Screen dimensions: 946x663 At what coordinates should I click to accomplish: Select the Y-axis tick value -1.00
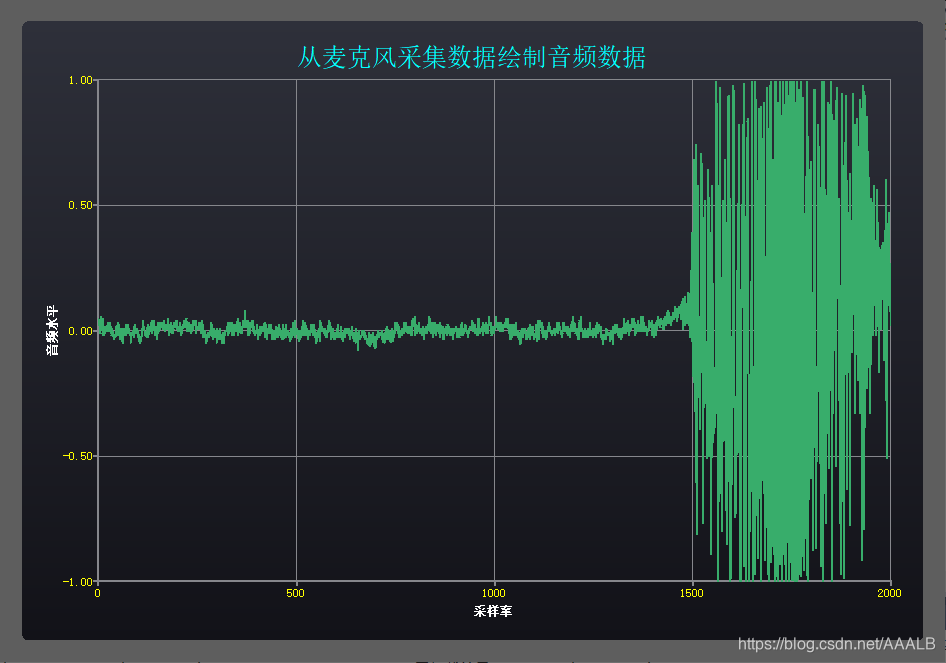coord(78,582)
